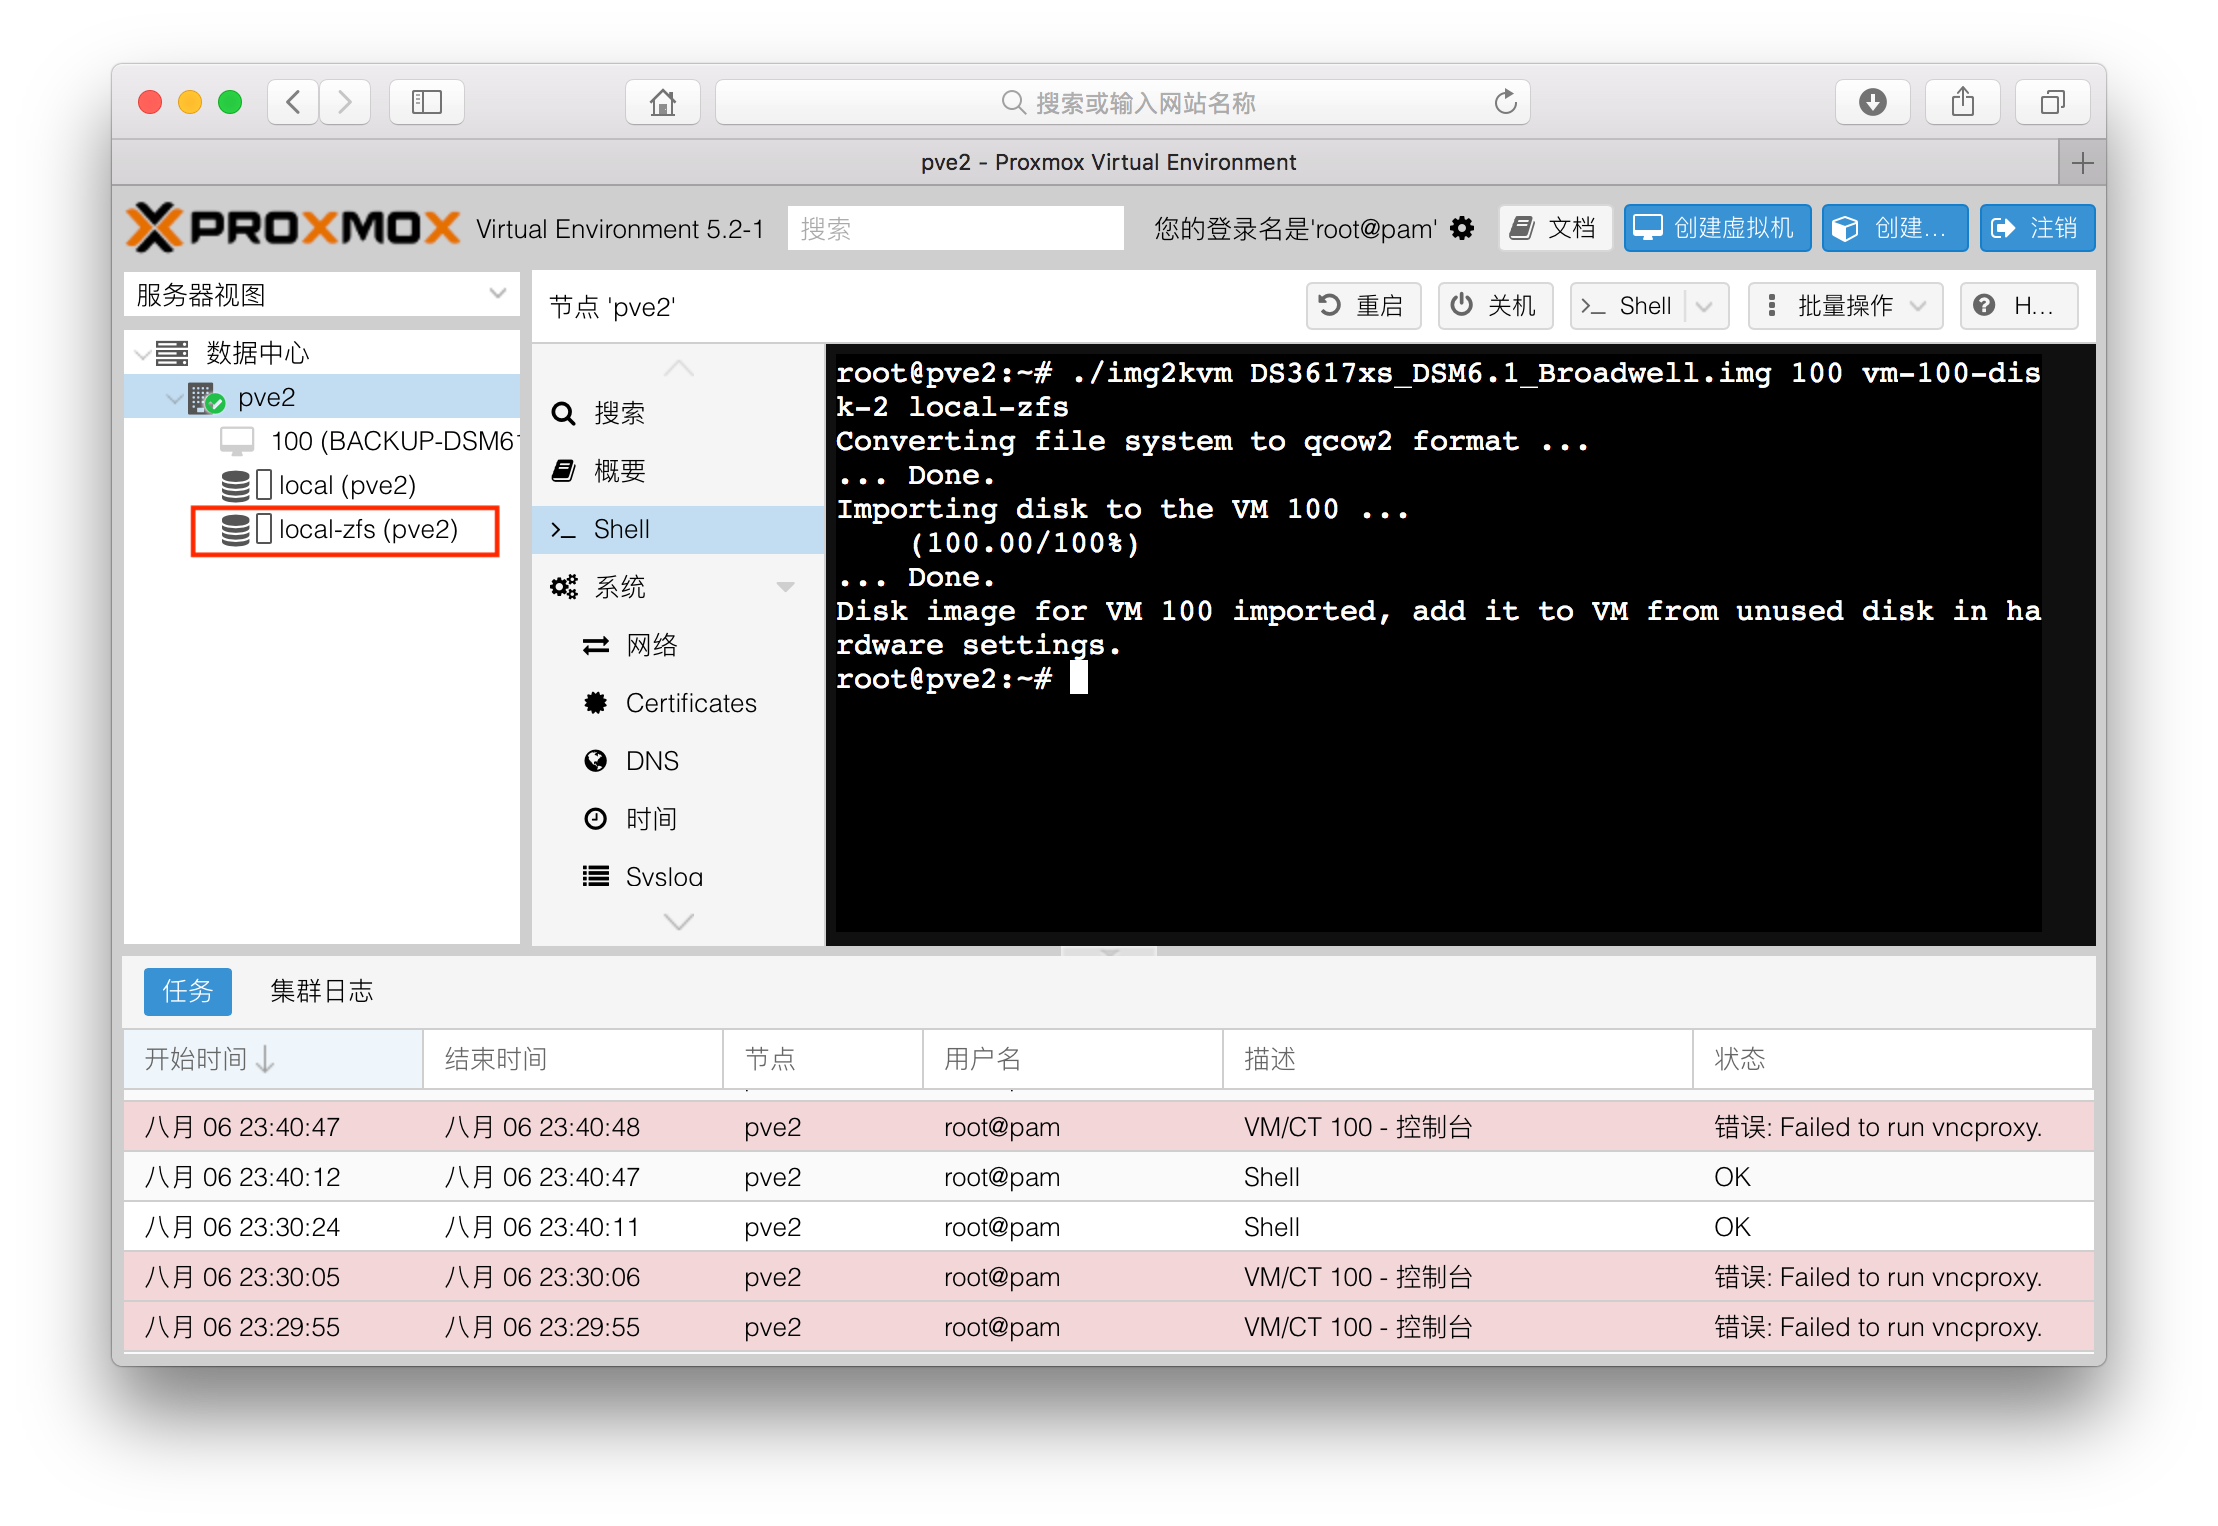Image resolution: width=2218 pixels, height=1526 pixels.
Task: Click the 注销 logout button
Action: pos(2037,228)
